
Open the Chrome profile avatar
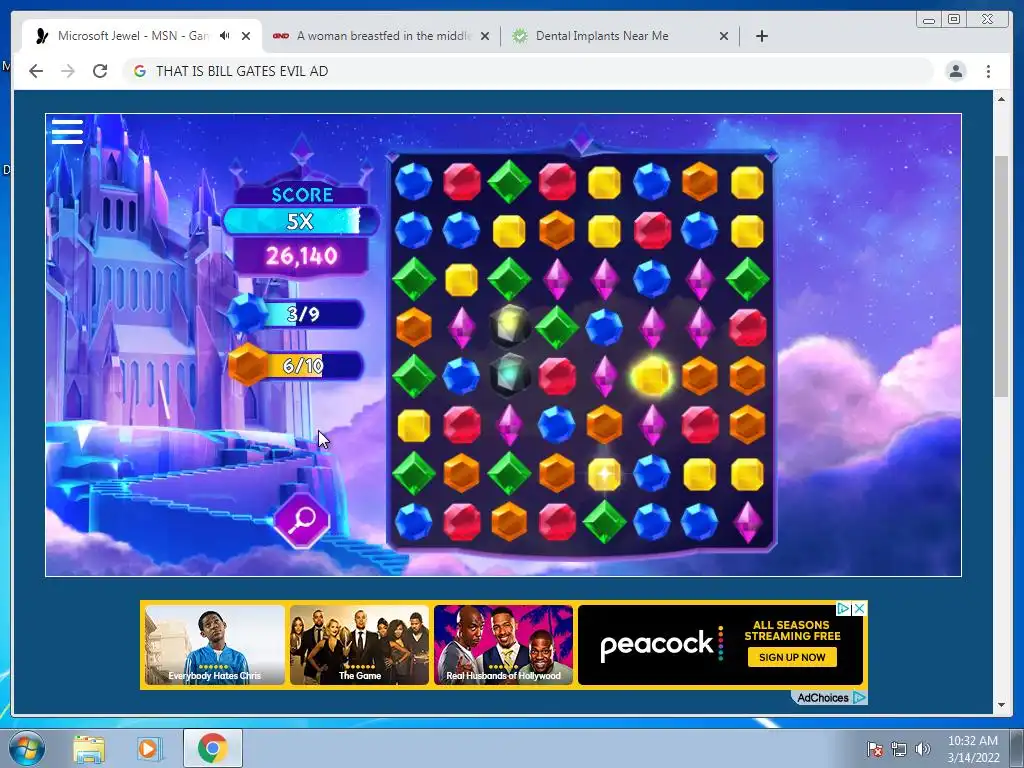click(x=955, y=71)
